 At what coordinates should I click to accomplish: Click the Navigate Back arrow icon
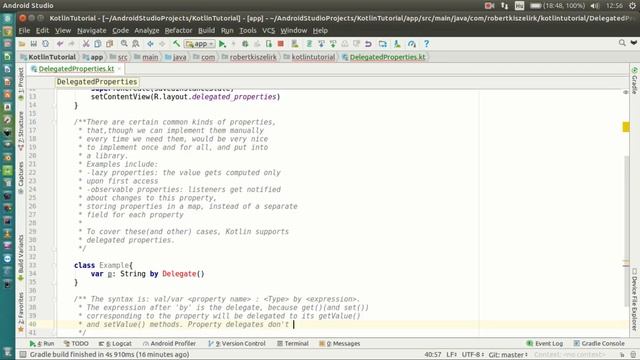click(x=150, y=44)
